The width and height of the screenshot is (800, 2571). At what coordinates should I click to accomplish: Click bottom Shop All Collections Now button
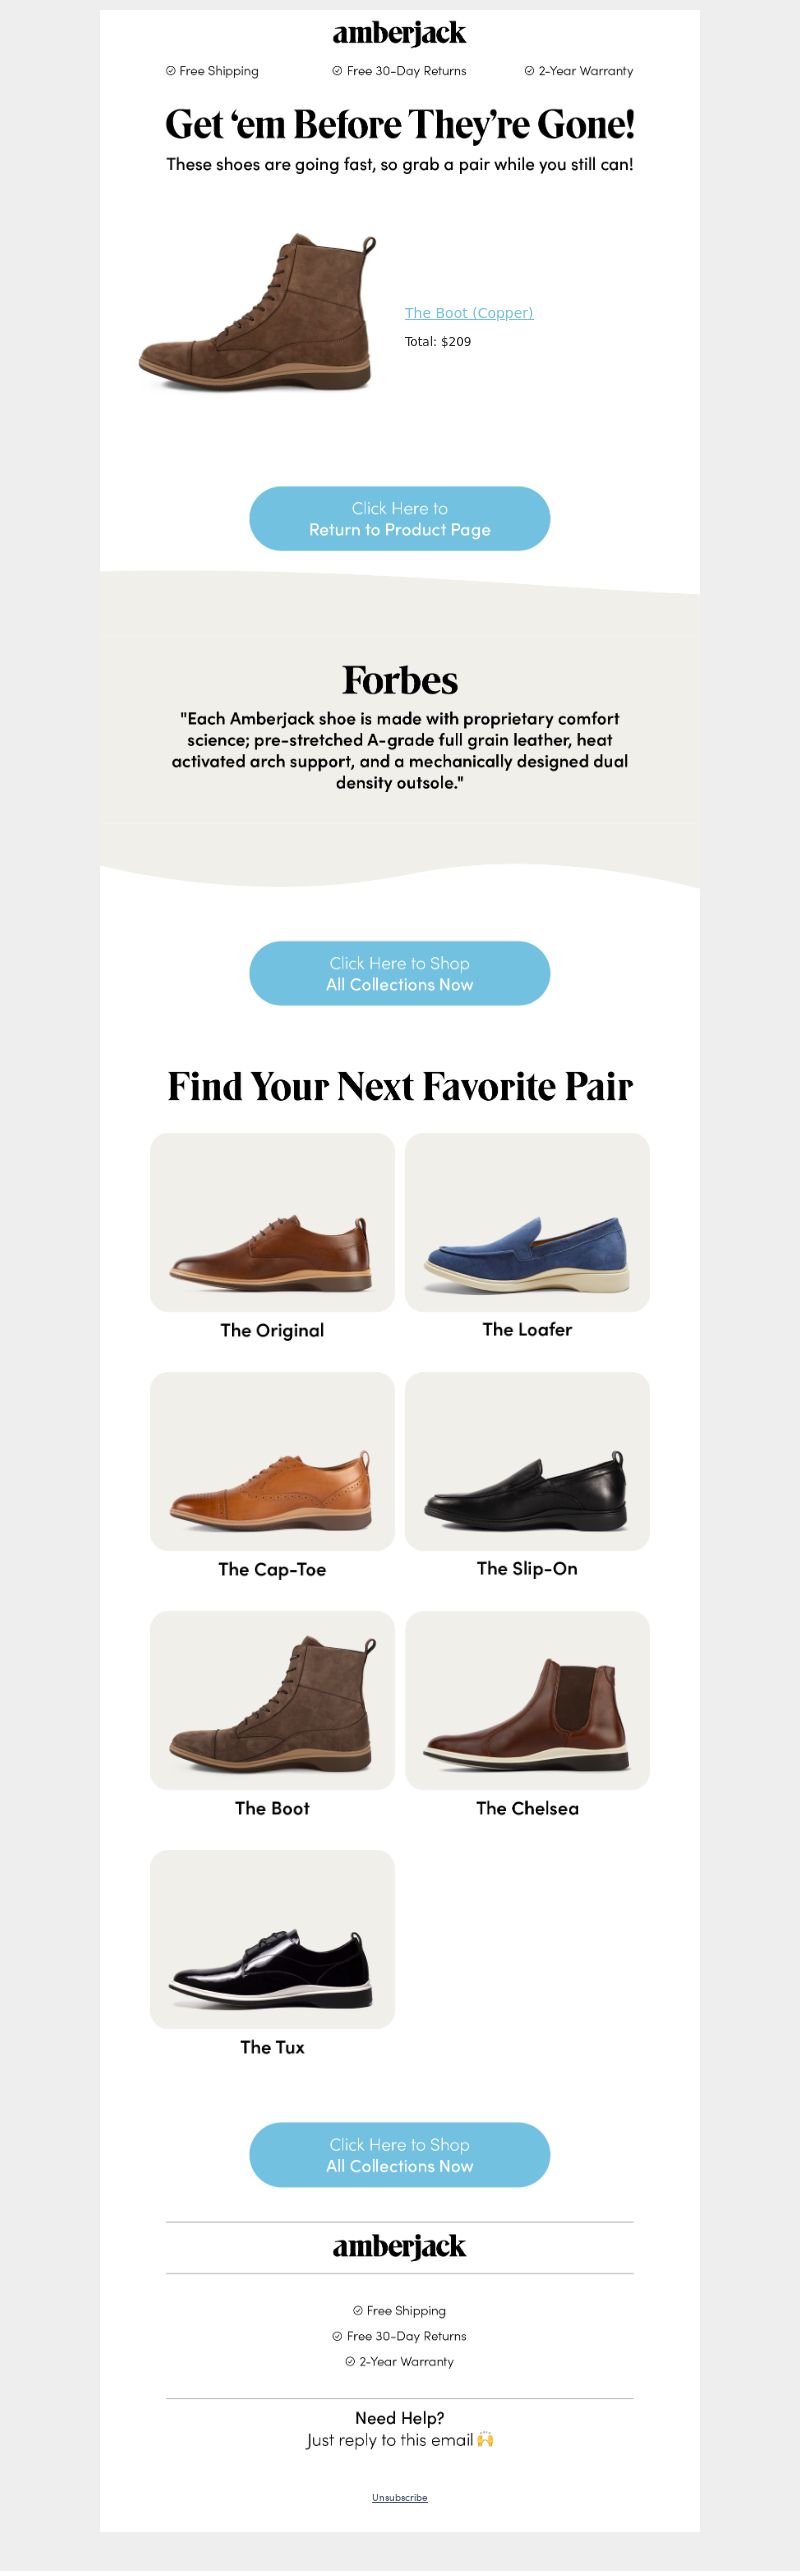400,2155
